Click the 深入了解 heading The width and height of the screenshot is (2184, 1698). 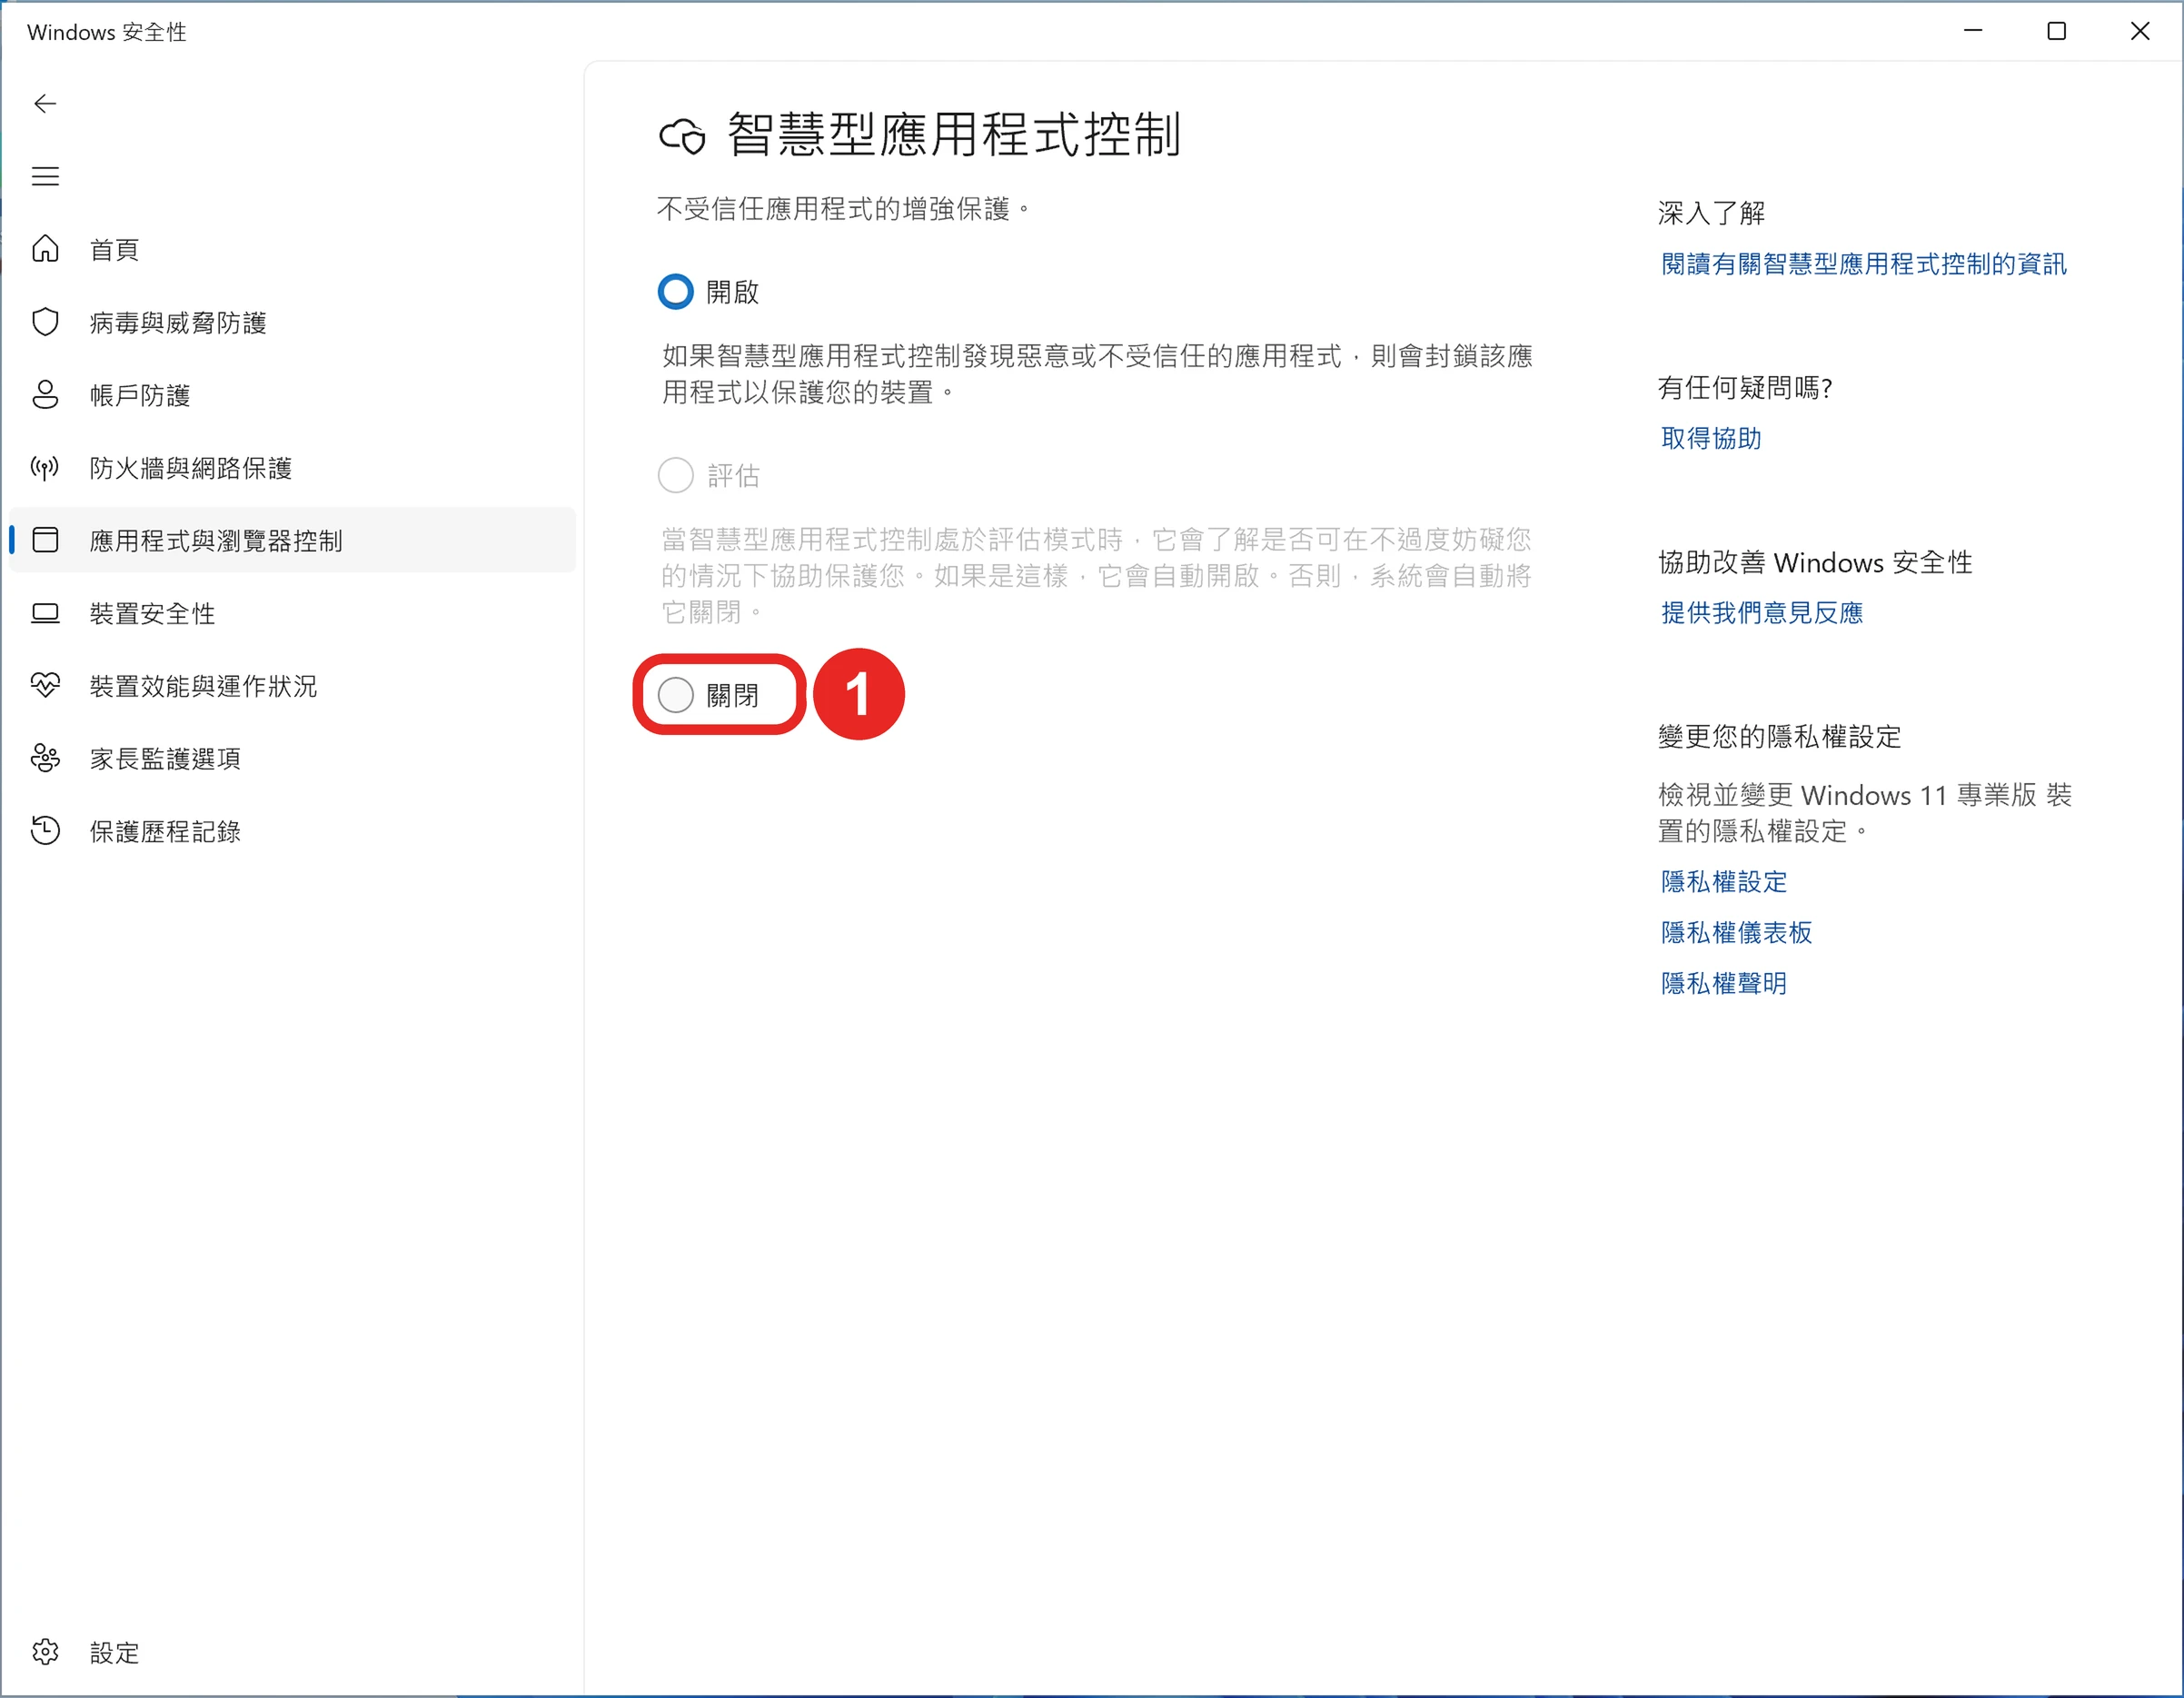click(1711, 213)
